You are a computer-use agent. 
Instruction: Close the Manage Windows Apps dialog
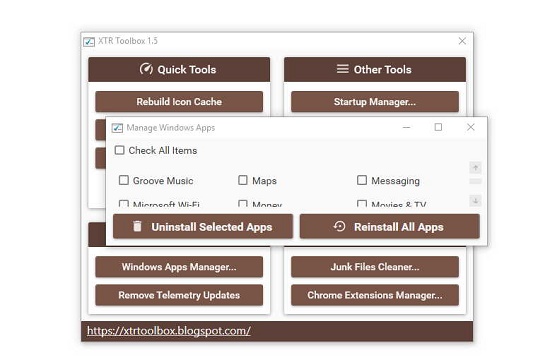(x=471, y=127)
